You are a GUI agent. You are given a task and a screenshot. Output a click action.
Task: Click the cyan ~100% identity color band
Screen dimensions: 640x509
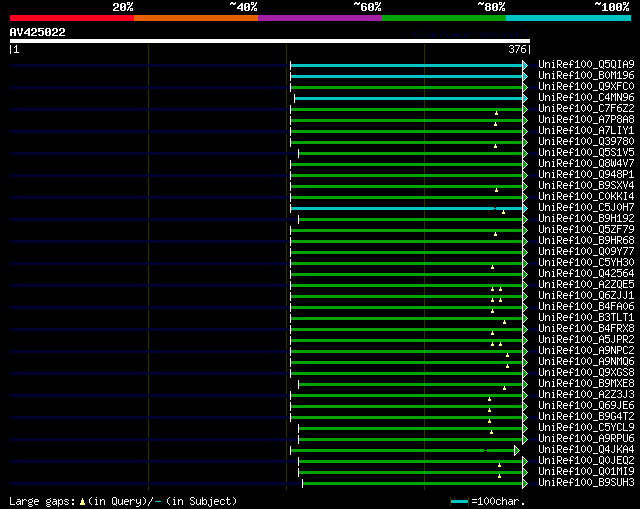tap(569, 18)
